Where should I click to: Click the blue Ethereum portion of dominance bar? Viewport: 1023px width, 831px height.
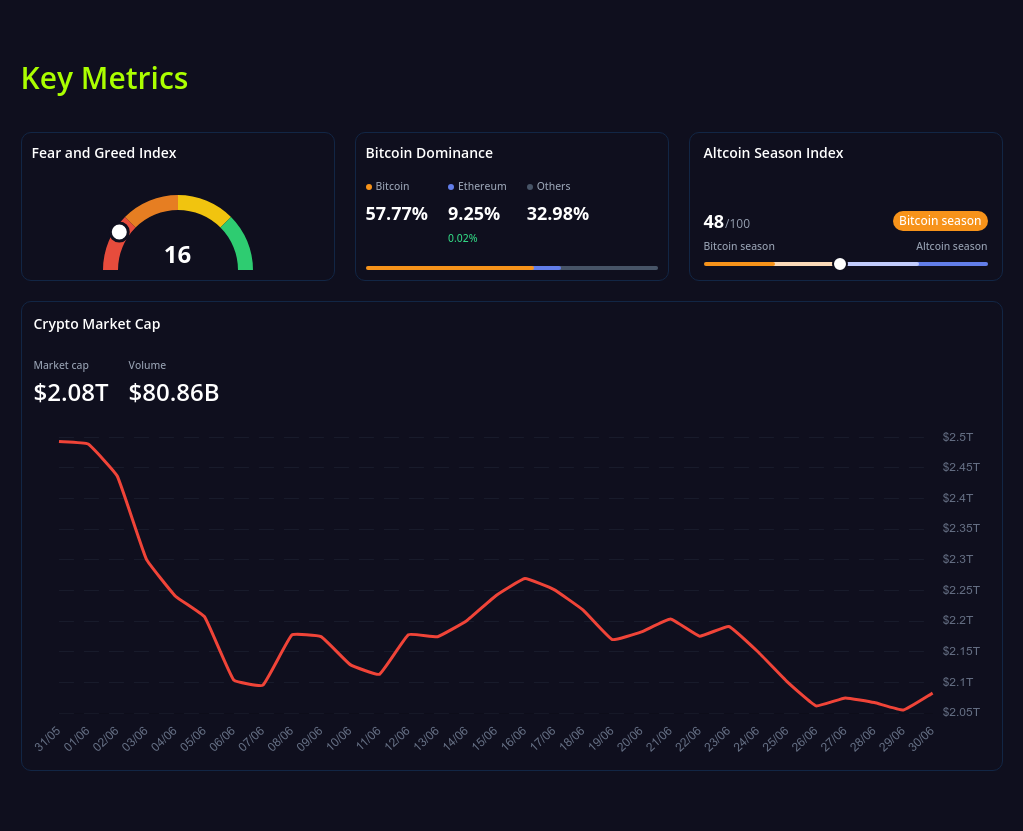pyautogui.click(x=547, y=267)
